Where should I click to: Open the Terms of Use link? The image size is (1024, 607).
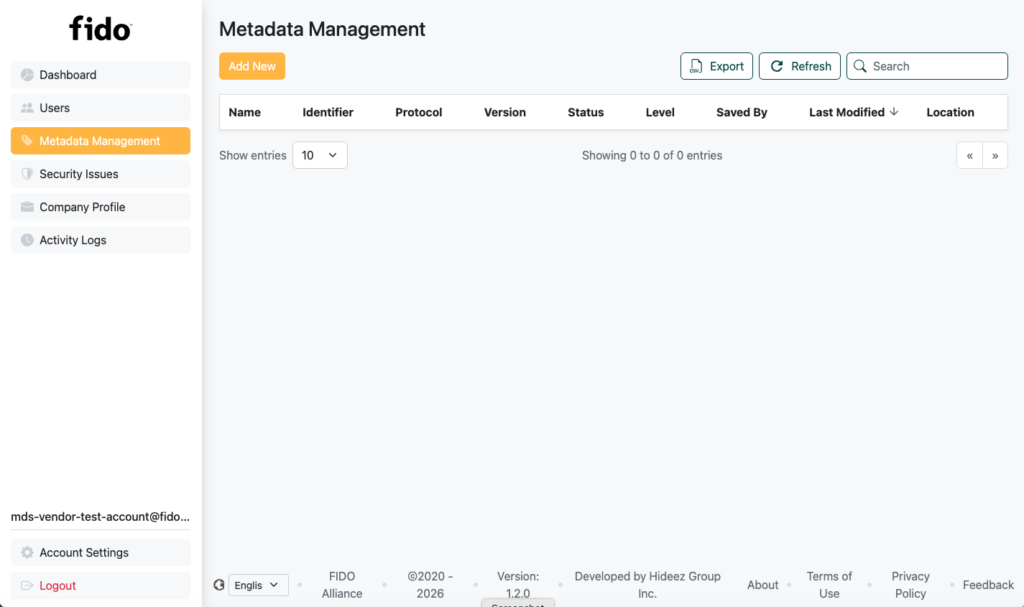[829, 585]
